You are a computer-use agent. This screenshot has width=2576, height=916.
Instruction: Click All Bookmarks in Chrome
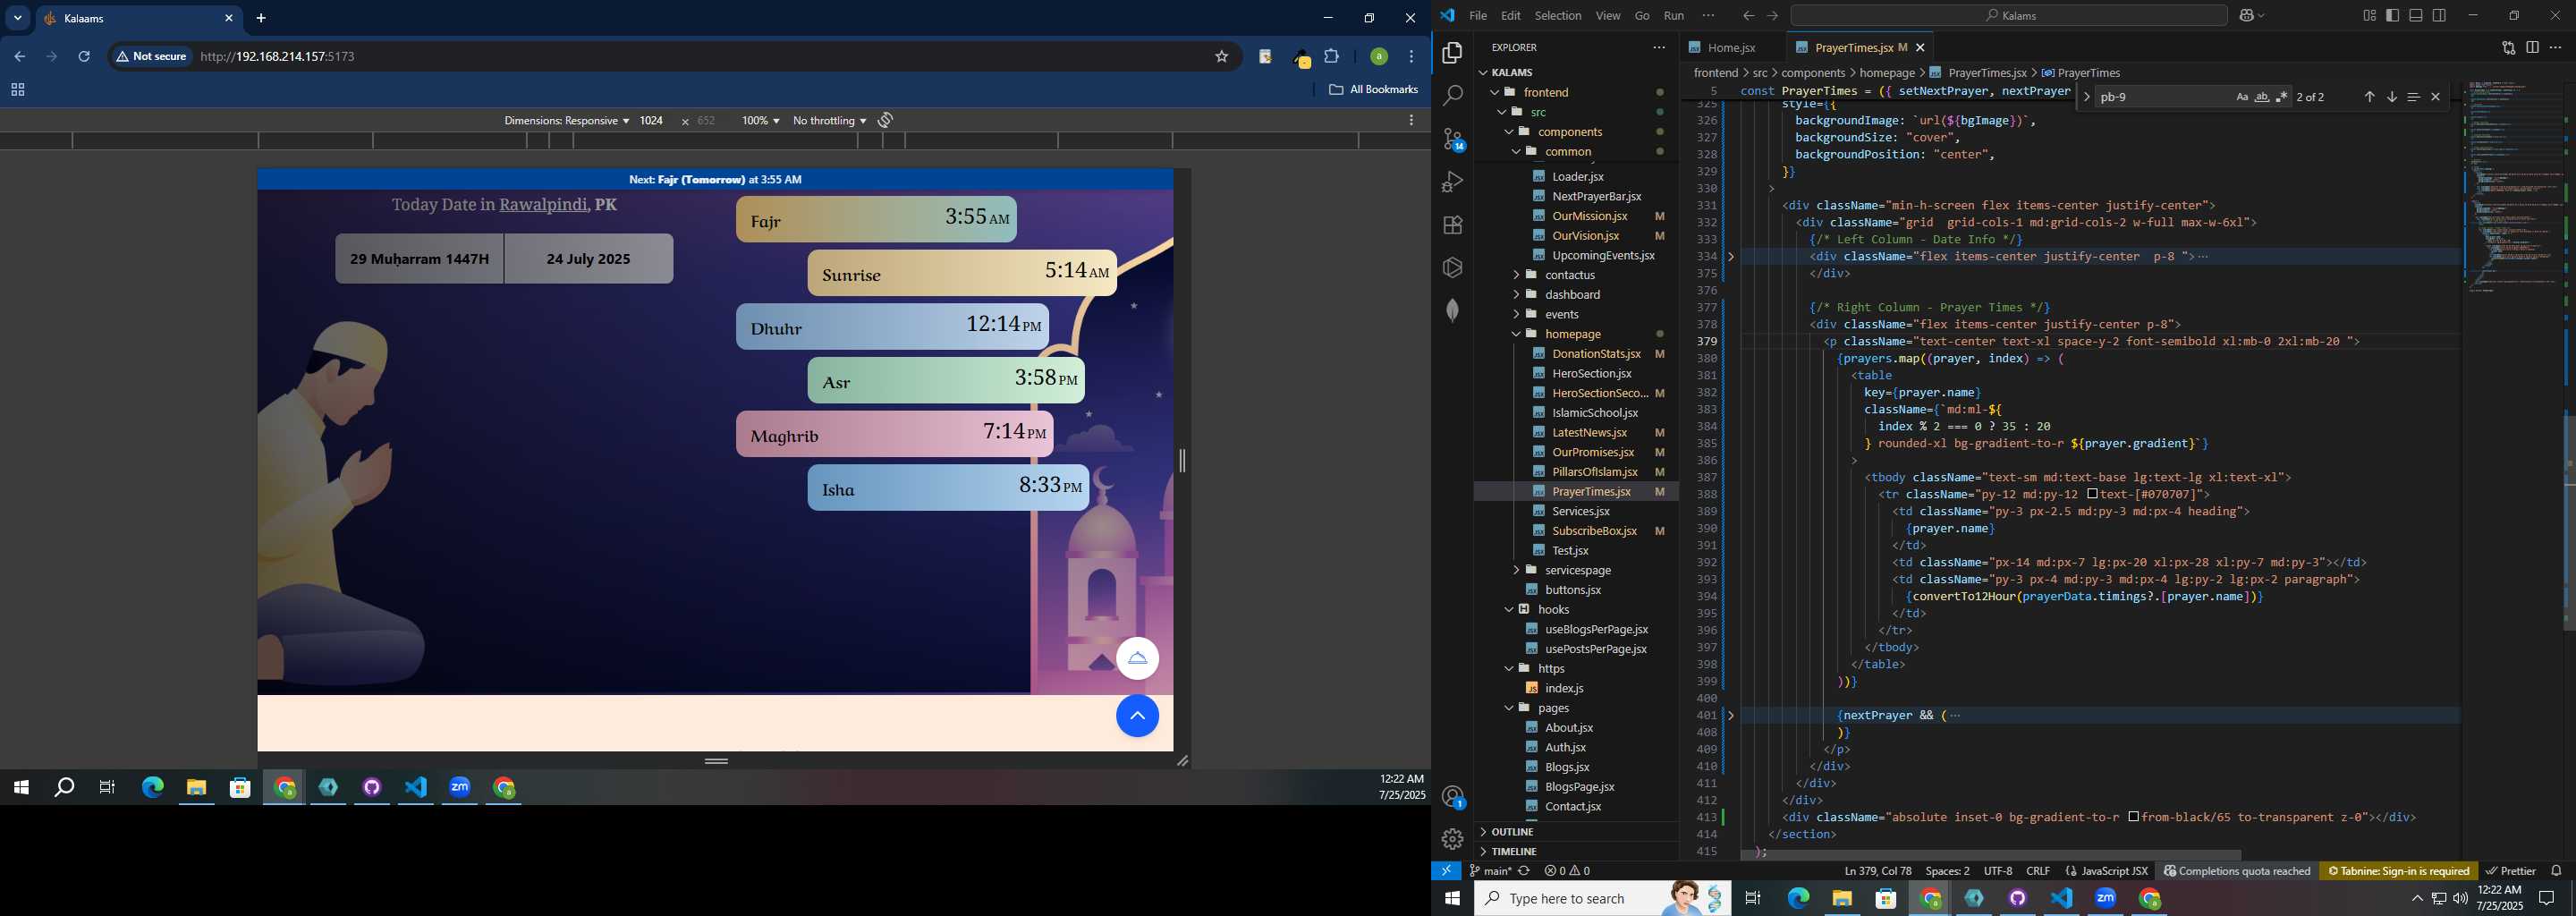click(1373, 90)
